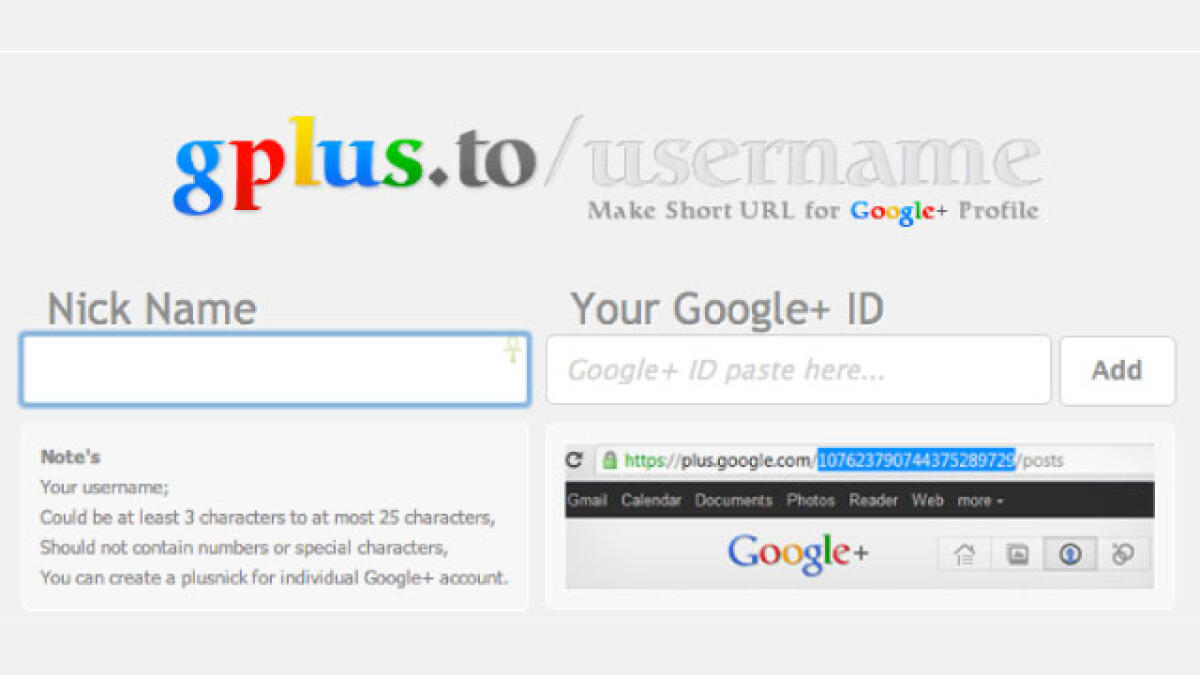Click the Nick Name input field
The image size is (1200, 675).
click(x=275, y=370)
